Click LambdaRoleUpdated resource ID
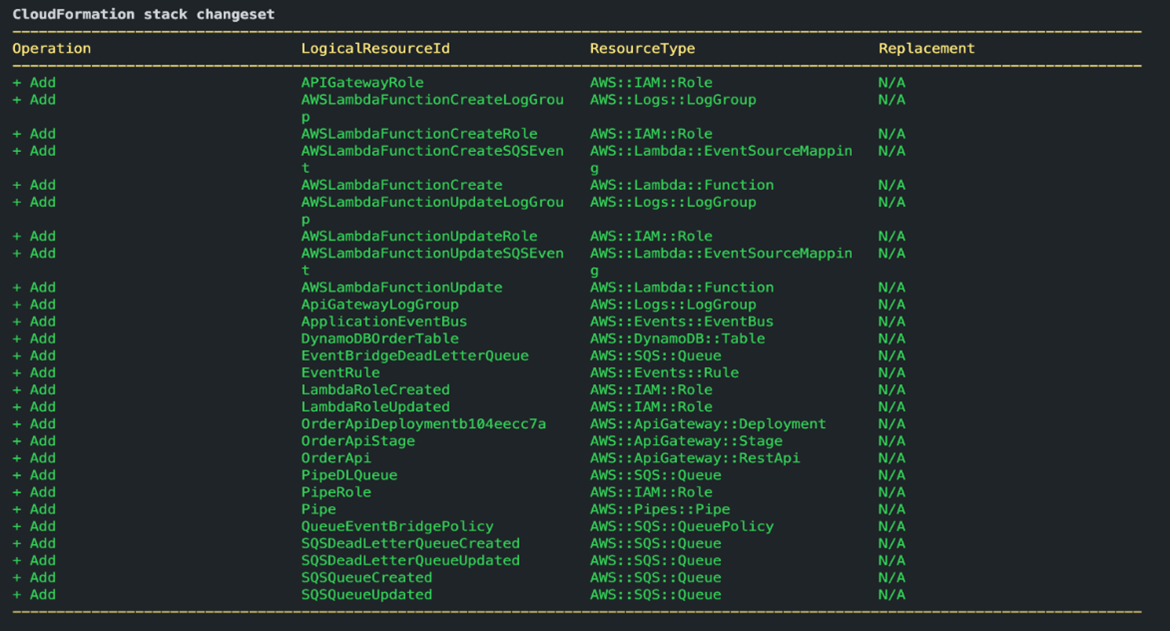The image size is (1170, 631). click(375, 407)
